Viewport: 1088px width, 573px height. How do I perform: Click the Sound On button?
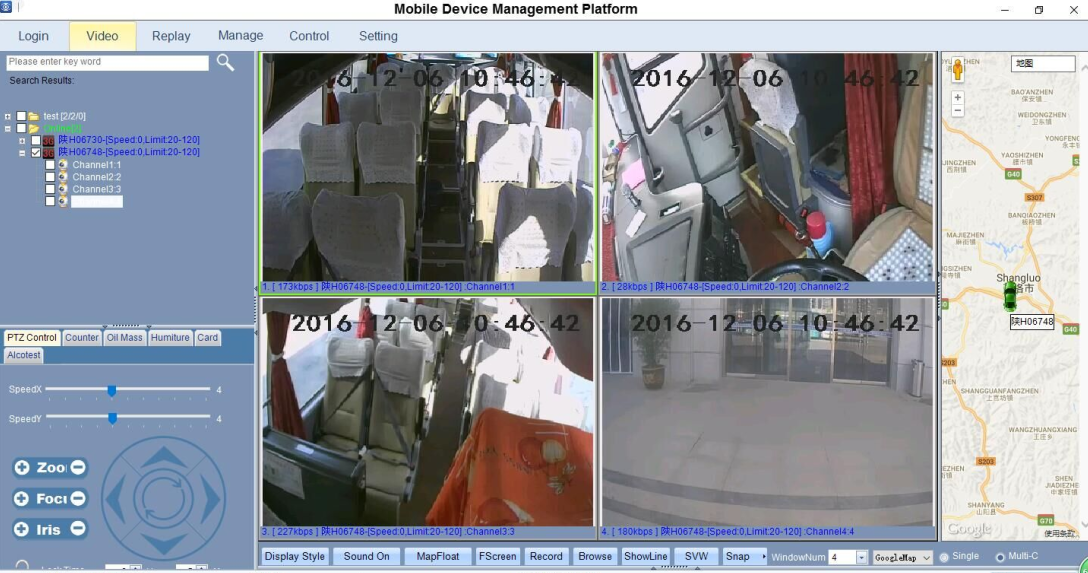pos(366,557)
